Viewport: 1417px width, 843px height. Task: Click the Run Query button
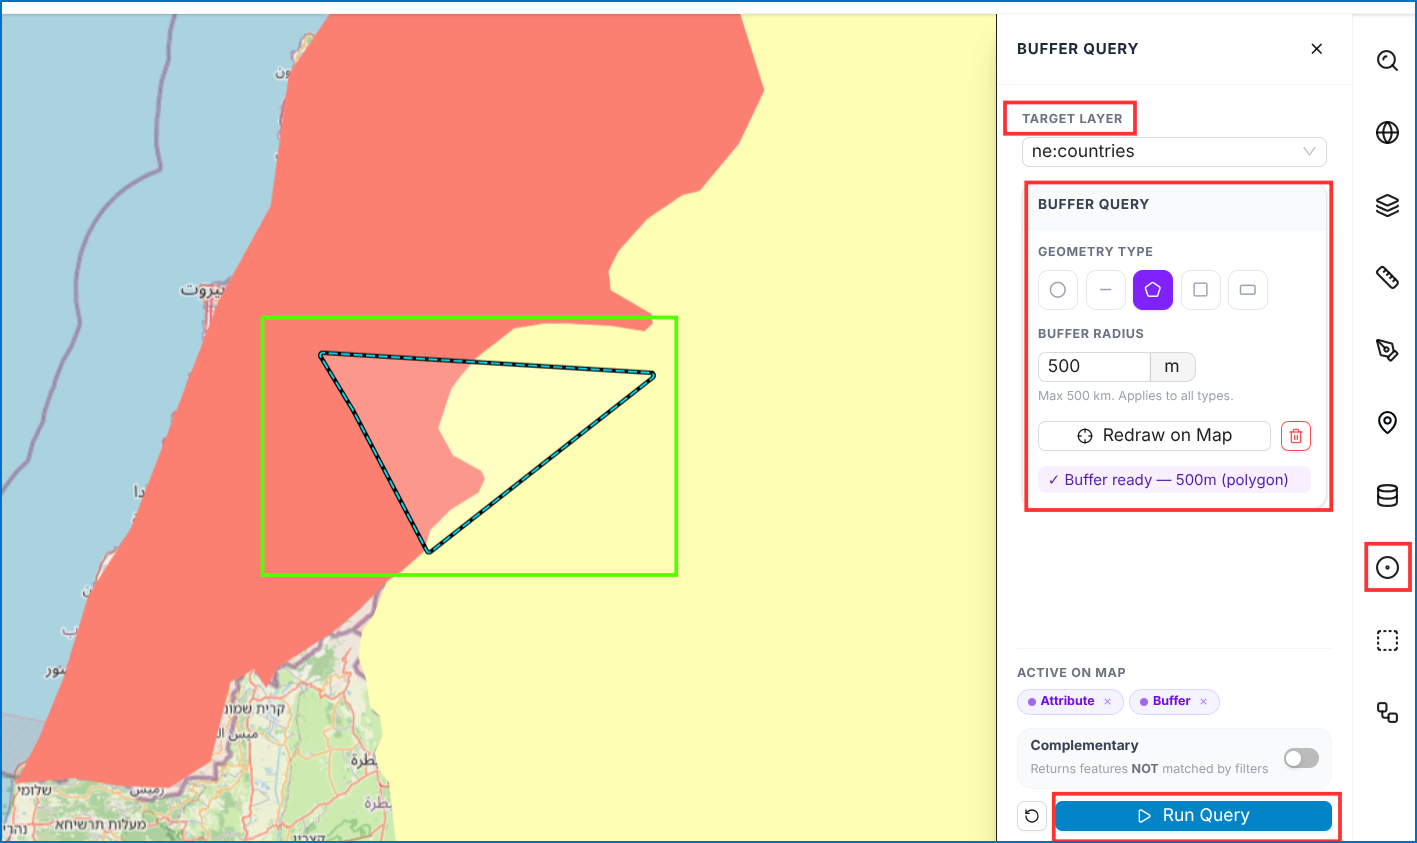point(1193,816)
